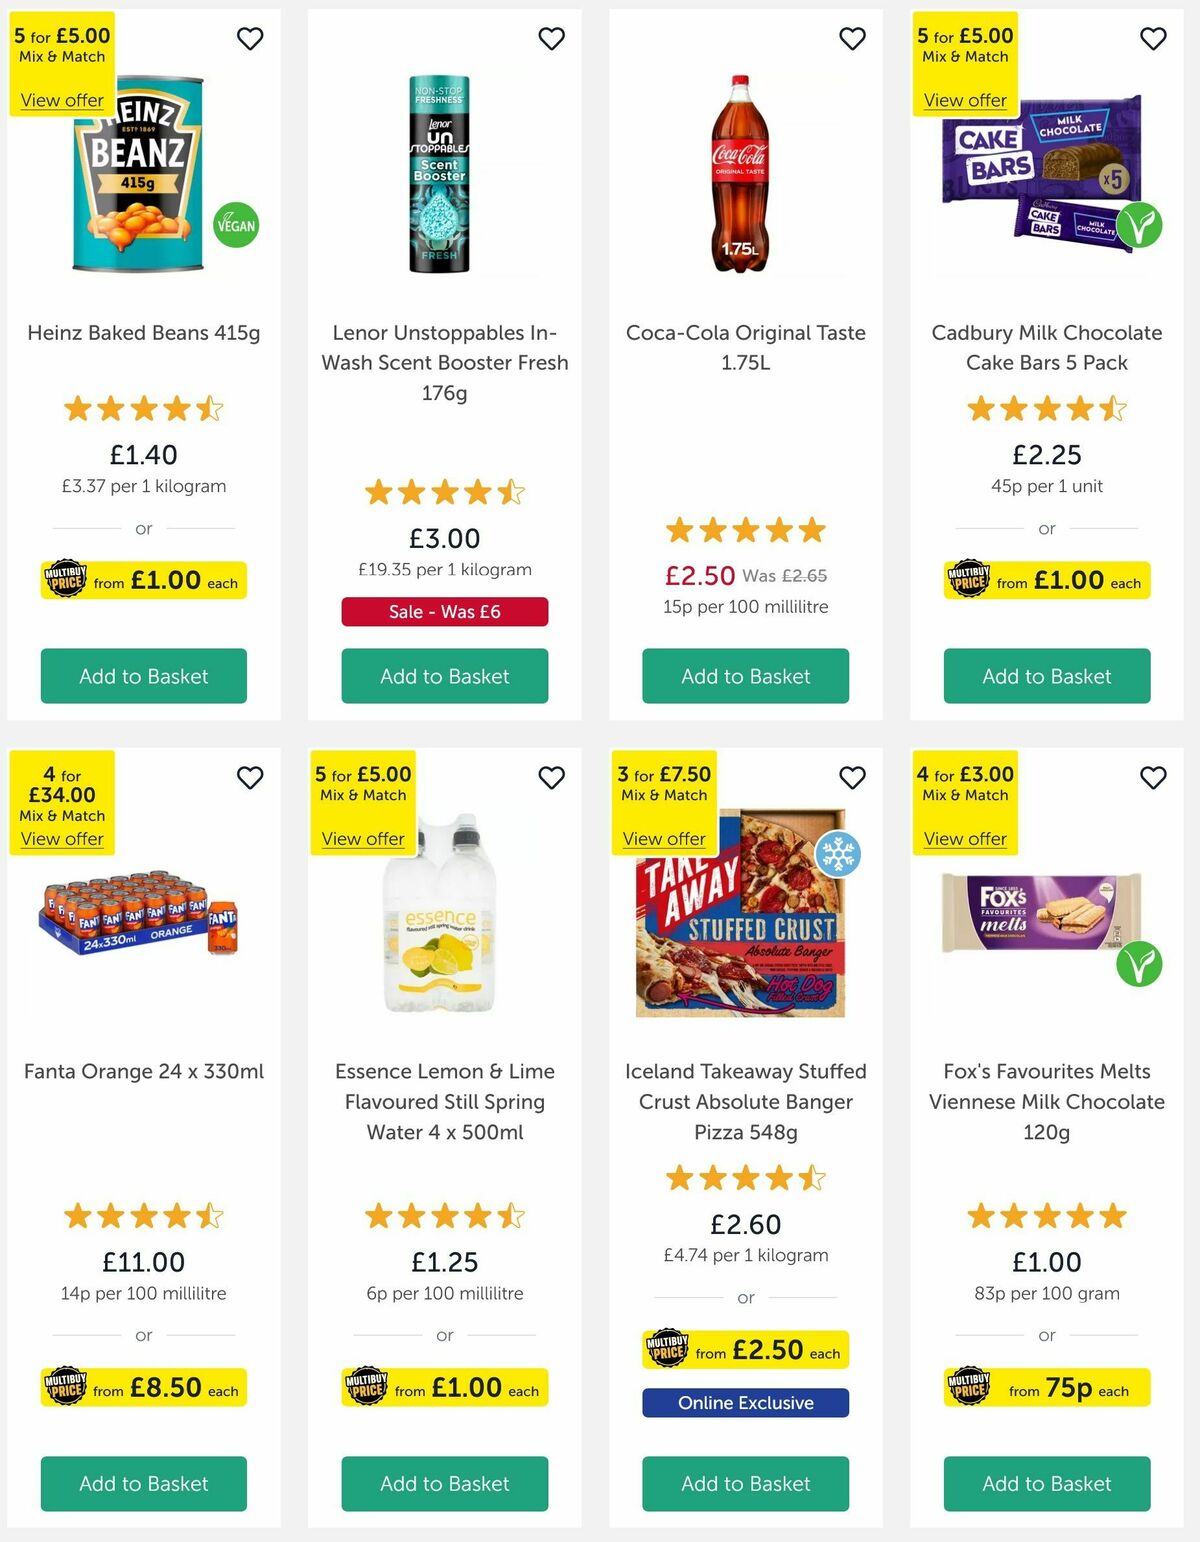Favourite the Cadbury Milk Chocolate Cake Bars
Screen dimensions: 1200x1542
tap(1153, 38)
